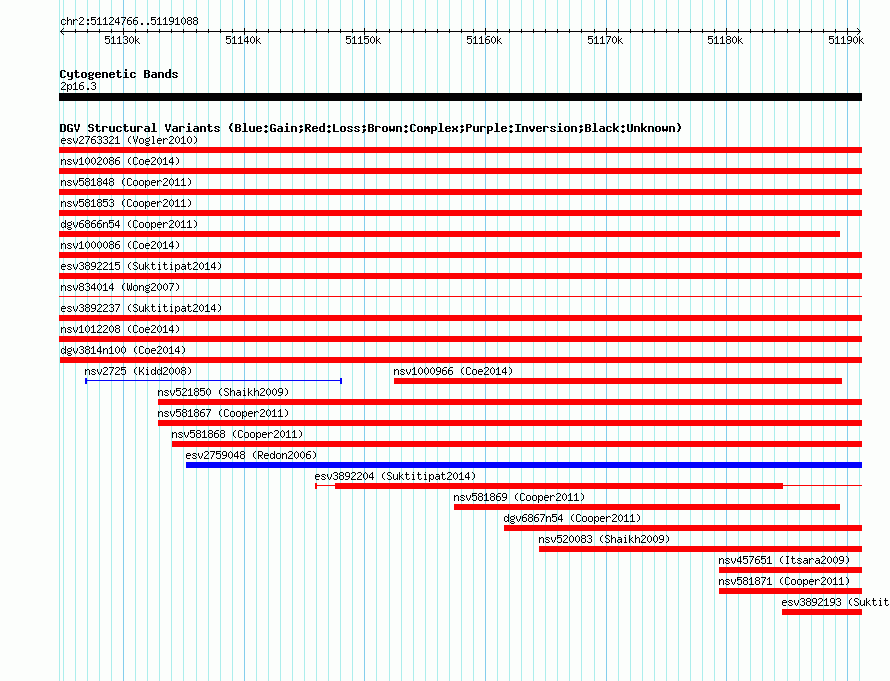Select the esv2759048 (Redon2006) label

251,455
